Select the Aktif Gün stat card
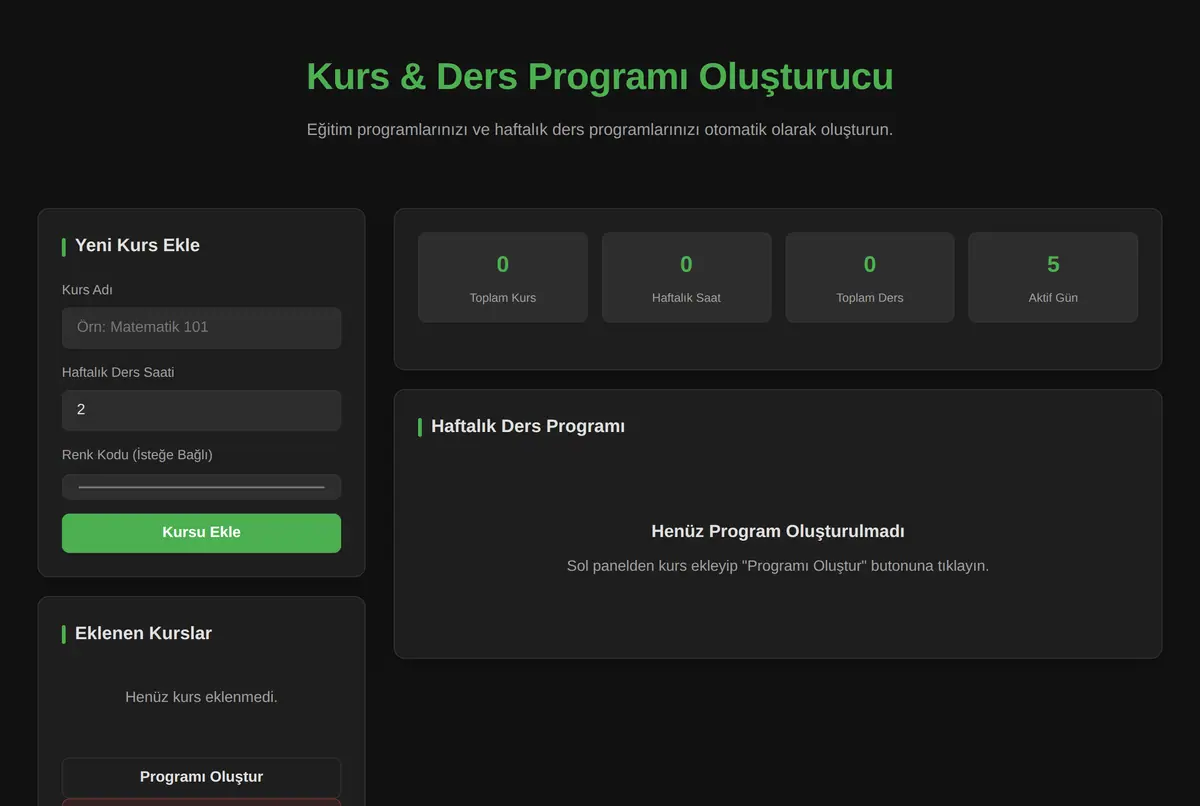This screenshot has height=806, width=1200. tap(1053, 277)
